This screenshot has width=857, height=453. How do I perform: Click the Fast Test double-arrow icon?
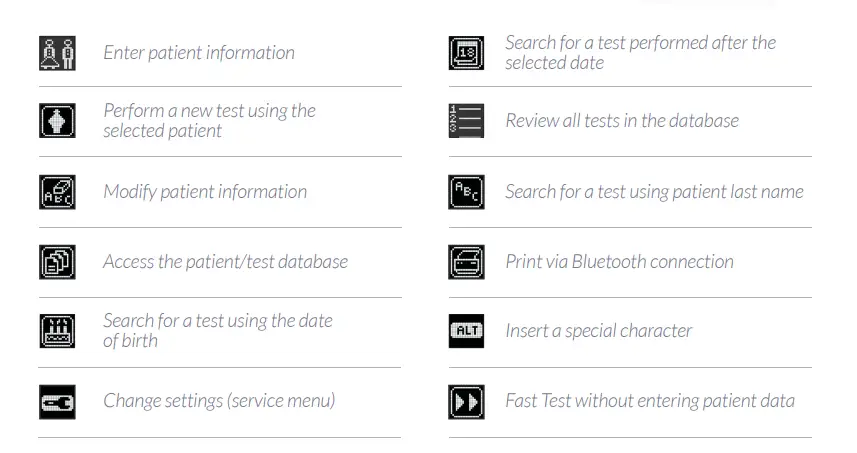tap(466, 401)
